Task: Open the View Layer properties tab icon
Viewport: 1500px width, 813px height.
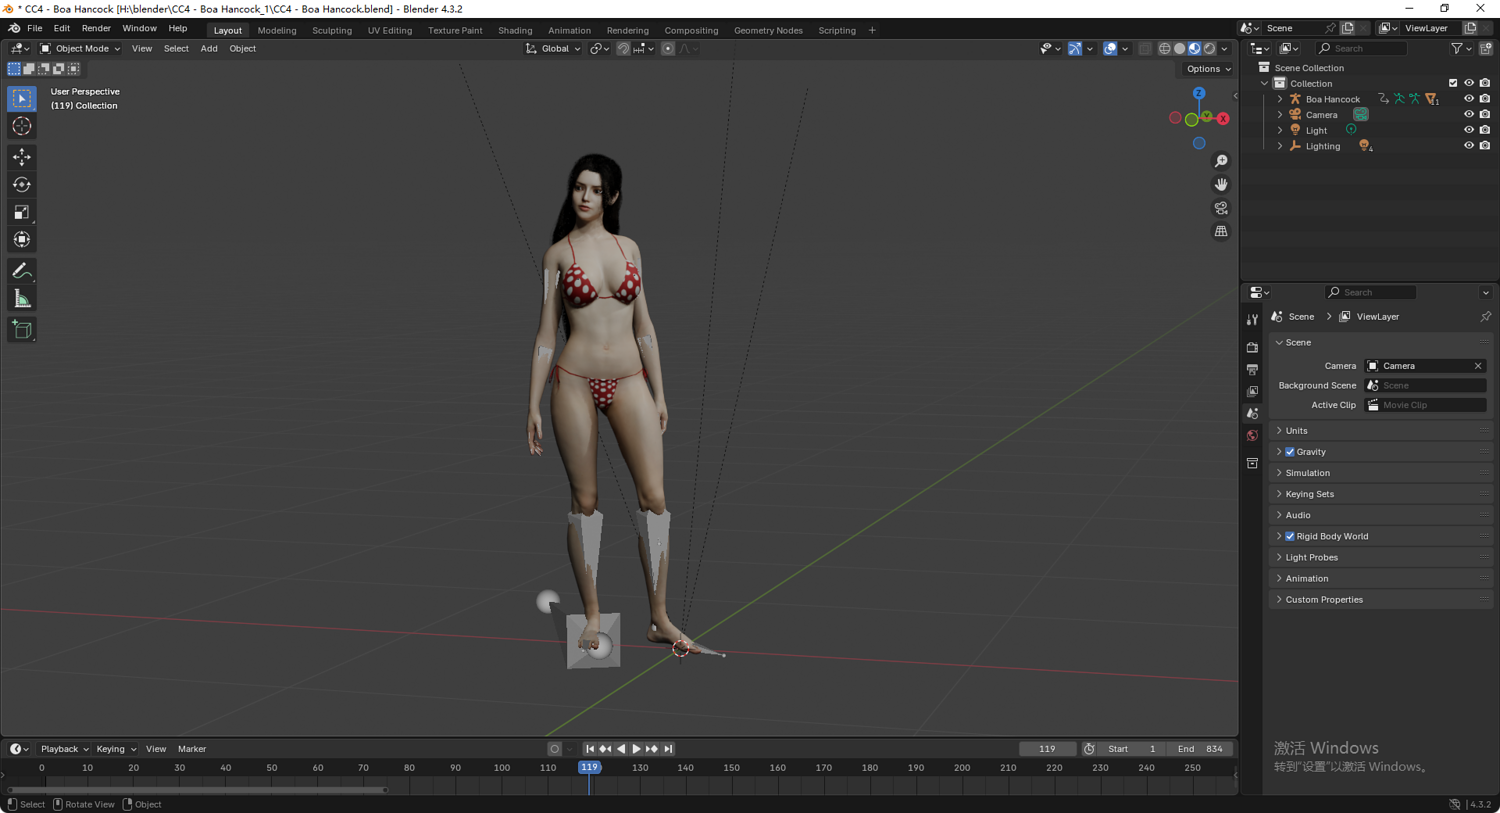Action: [x=1252, y=391]
